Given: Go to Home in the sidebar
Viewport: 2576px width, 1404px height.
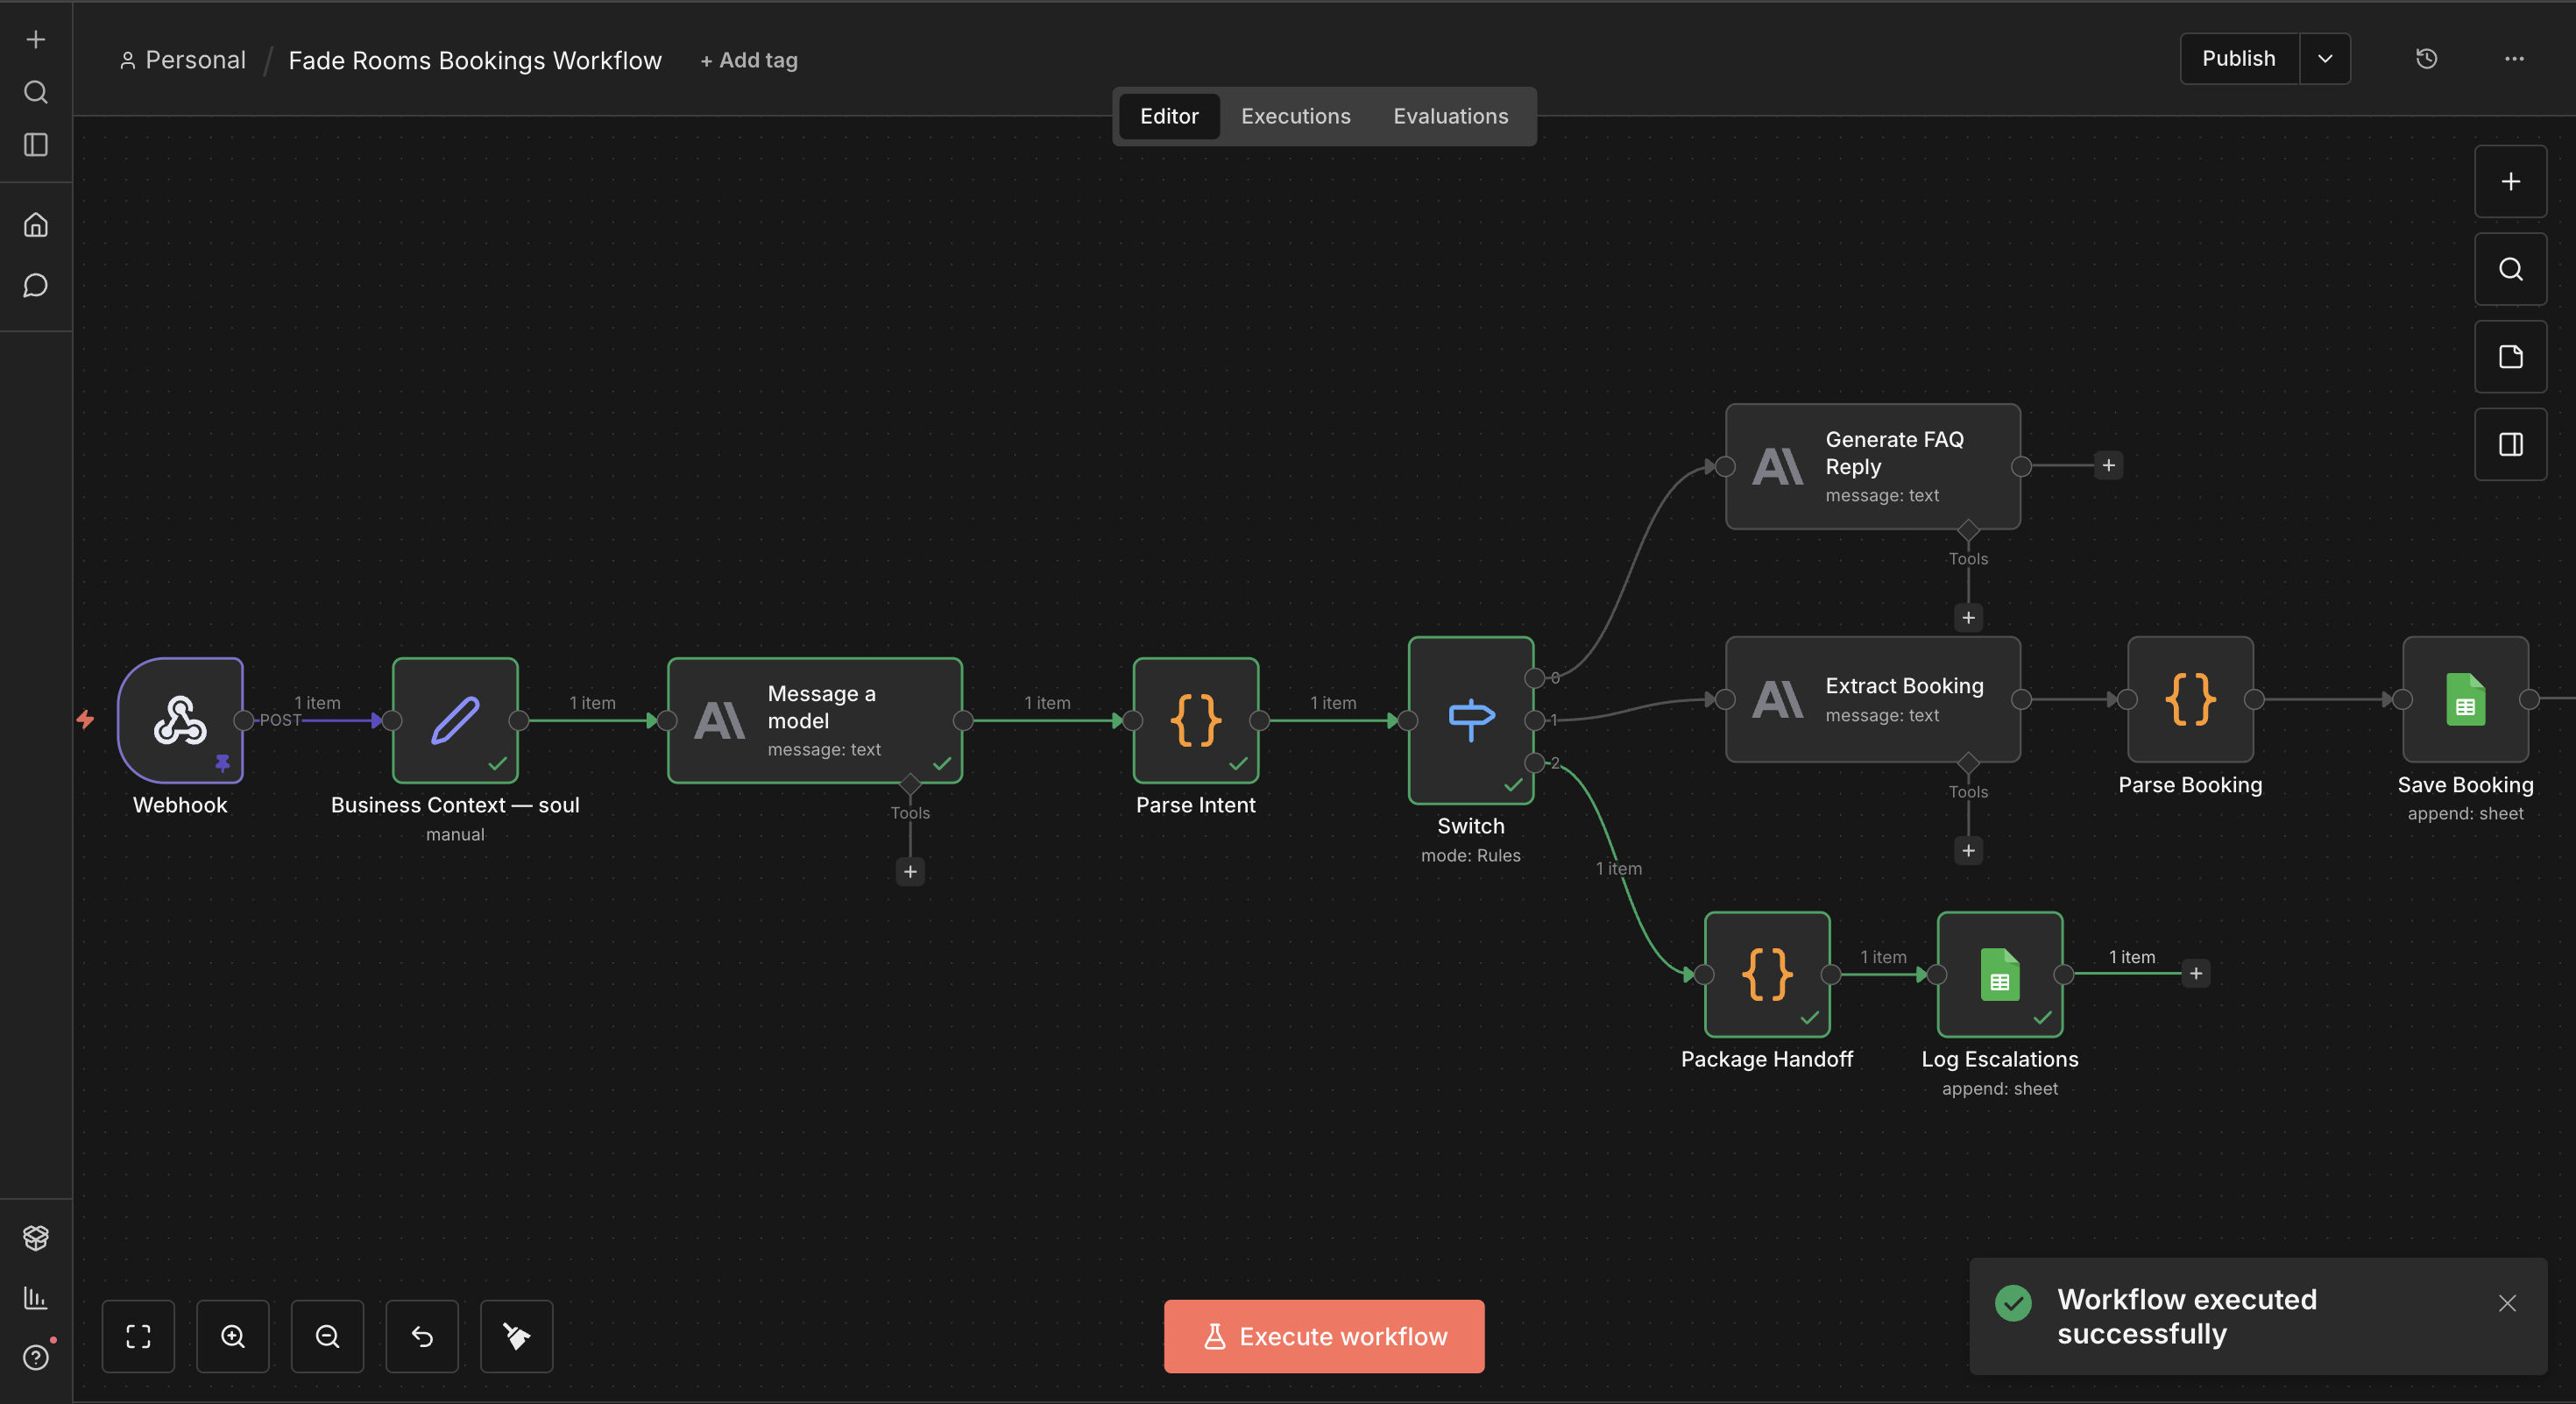Looking at the screenshot, I should point(36,225).
